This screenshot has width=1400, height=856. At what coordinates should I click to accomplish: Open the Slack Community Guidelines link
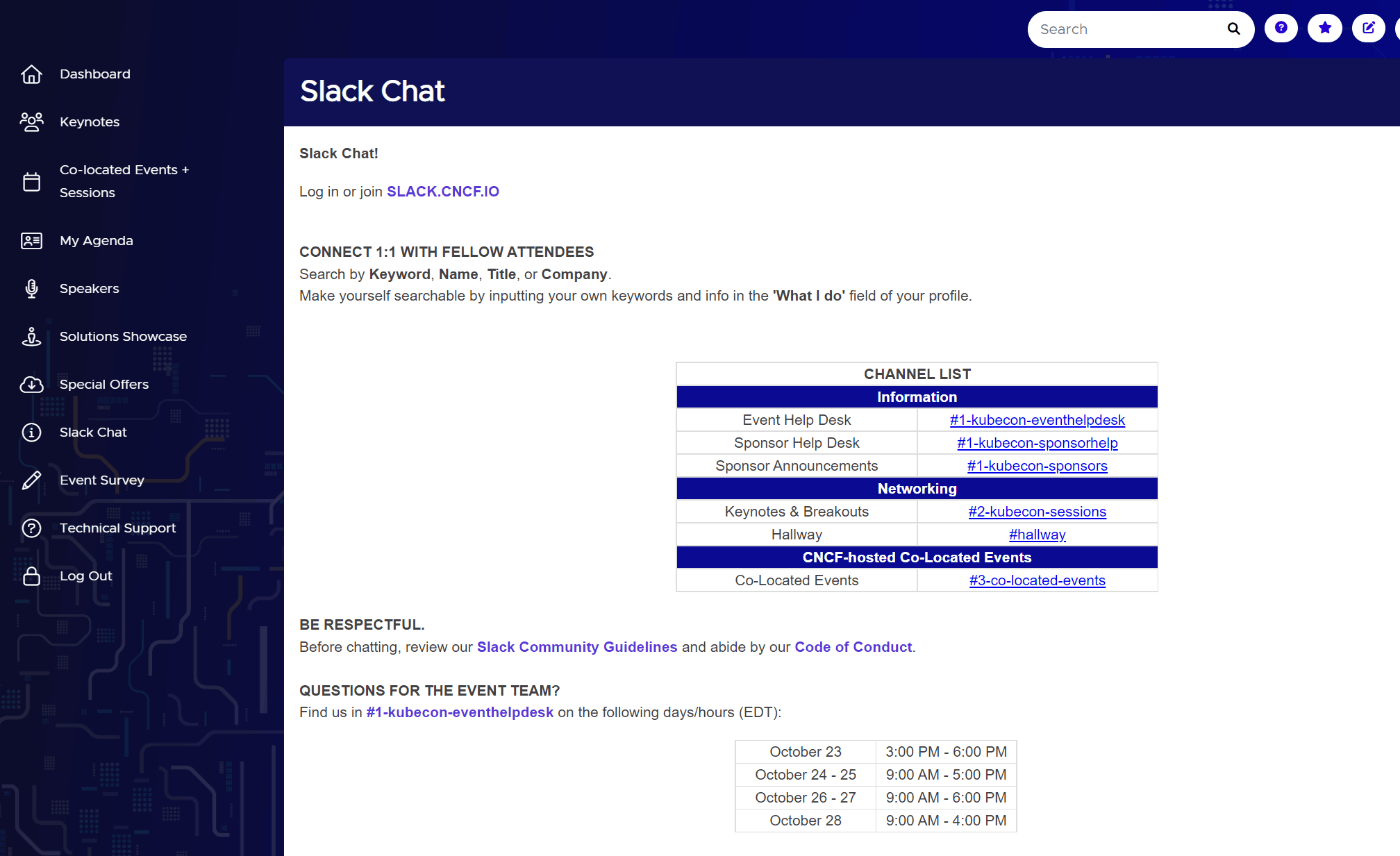[577, 648]
